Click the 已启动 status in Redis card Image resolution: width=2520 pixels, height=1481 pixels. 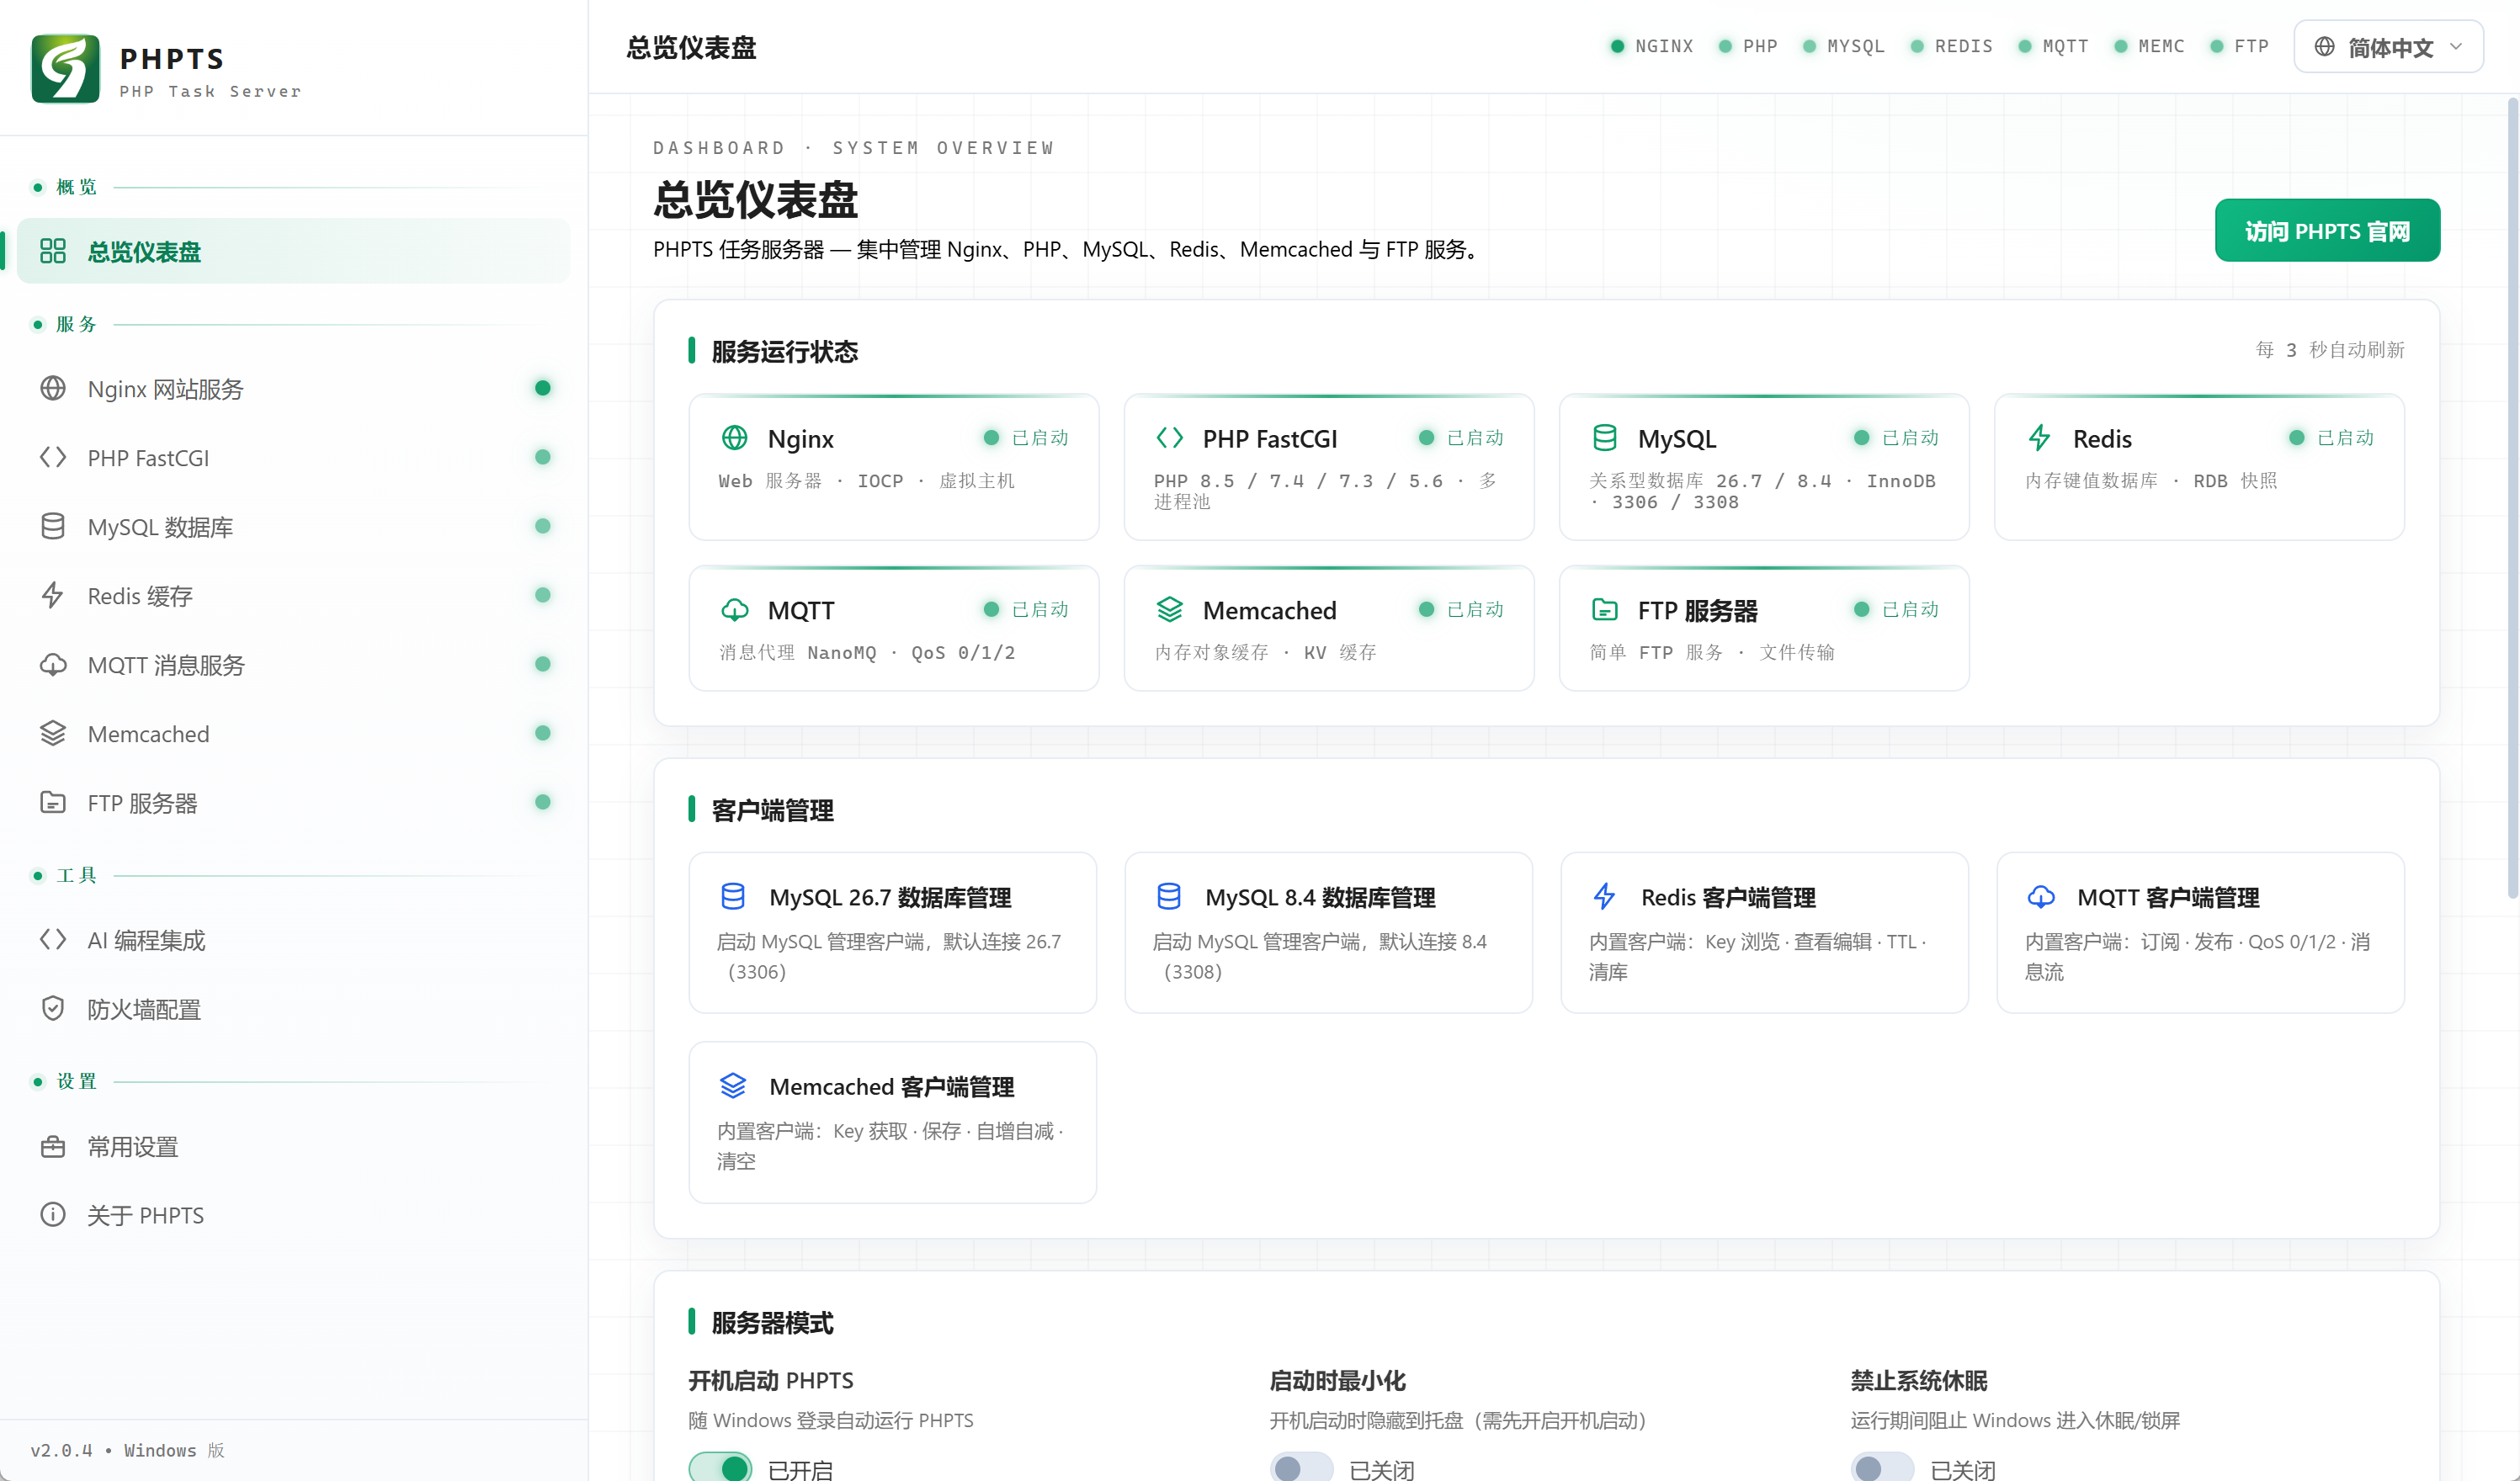[2331, 437]
